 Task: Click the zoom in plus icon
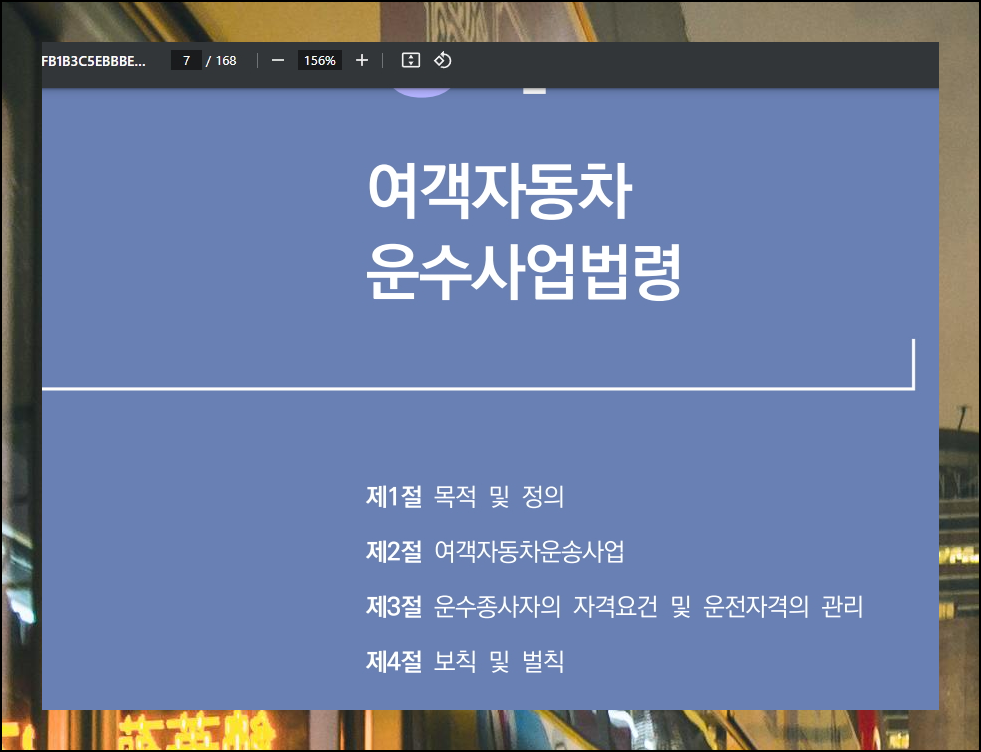tap(362, 61)
